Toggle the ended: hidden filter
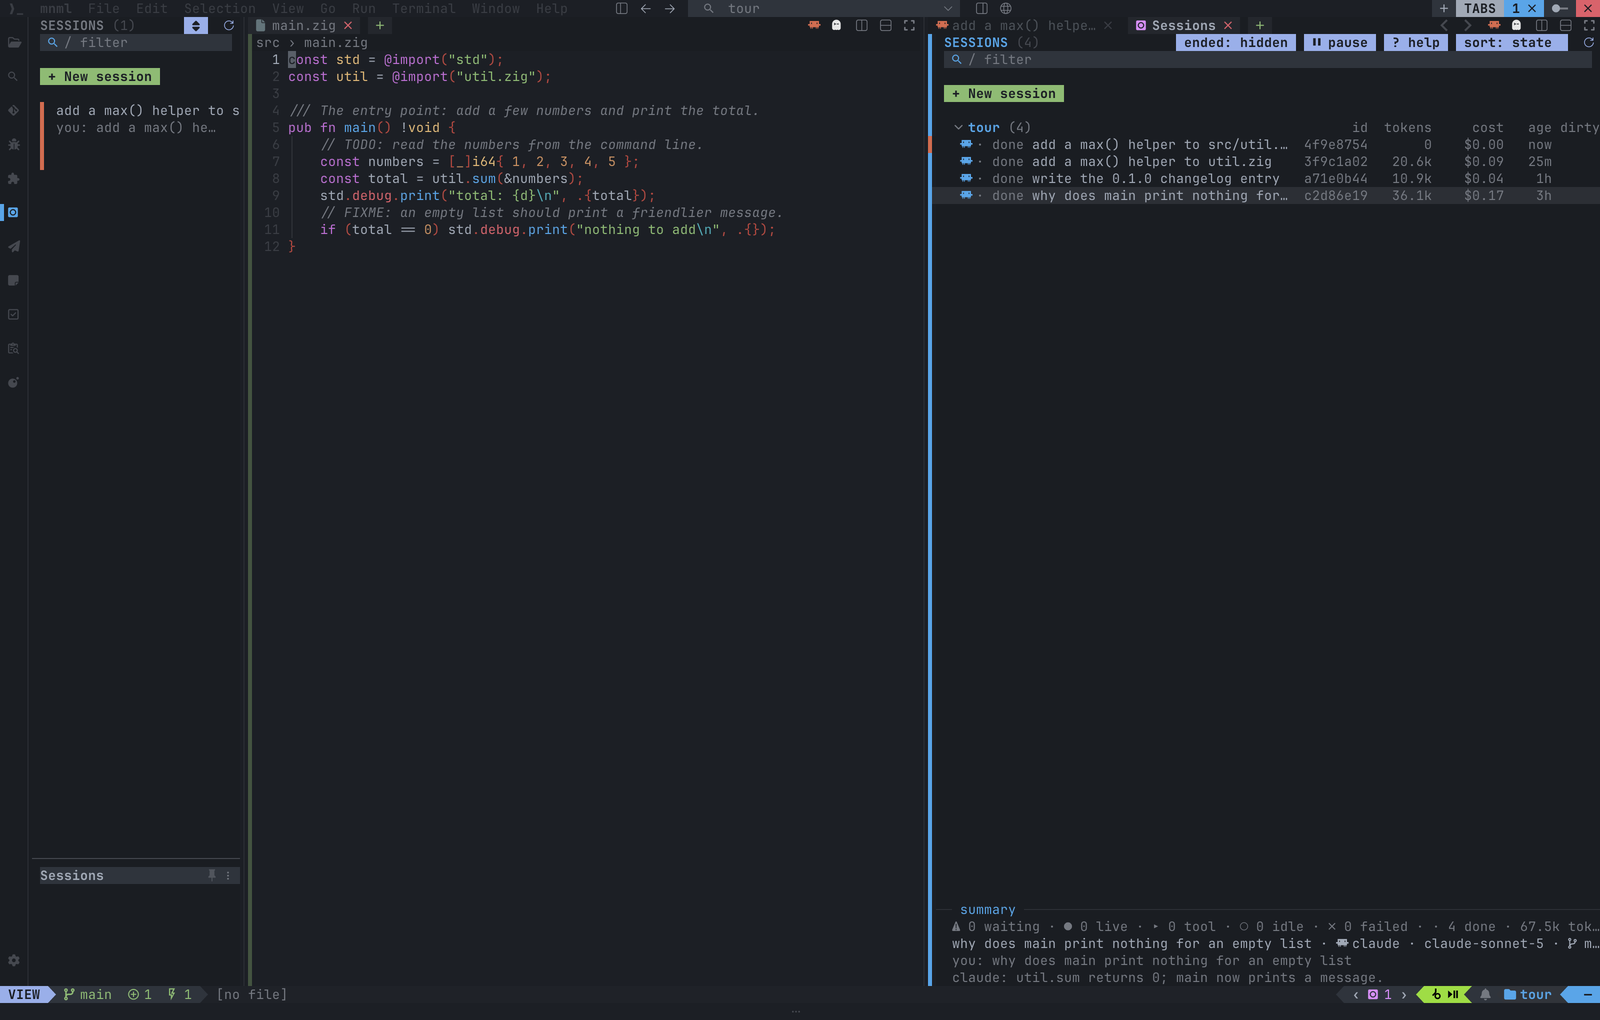This screenshot has width=1600, height=1020. pos(1236,43)
